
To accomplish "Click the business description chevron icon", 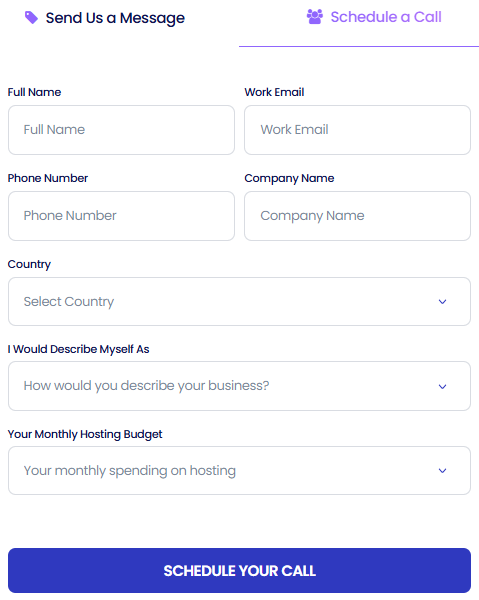I will [x=442, y=386].
